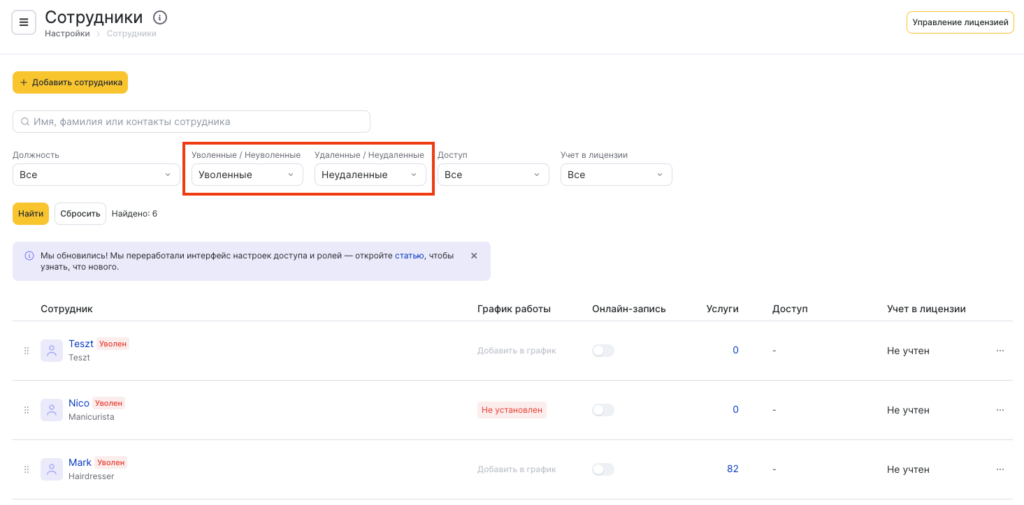The width and height of the screenshot is (1024, 505).
Task: Click drag handle for Teszt row
Action: pos(27,351)
